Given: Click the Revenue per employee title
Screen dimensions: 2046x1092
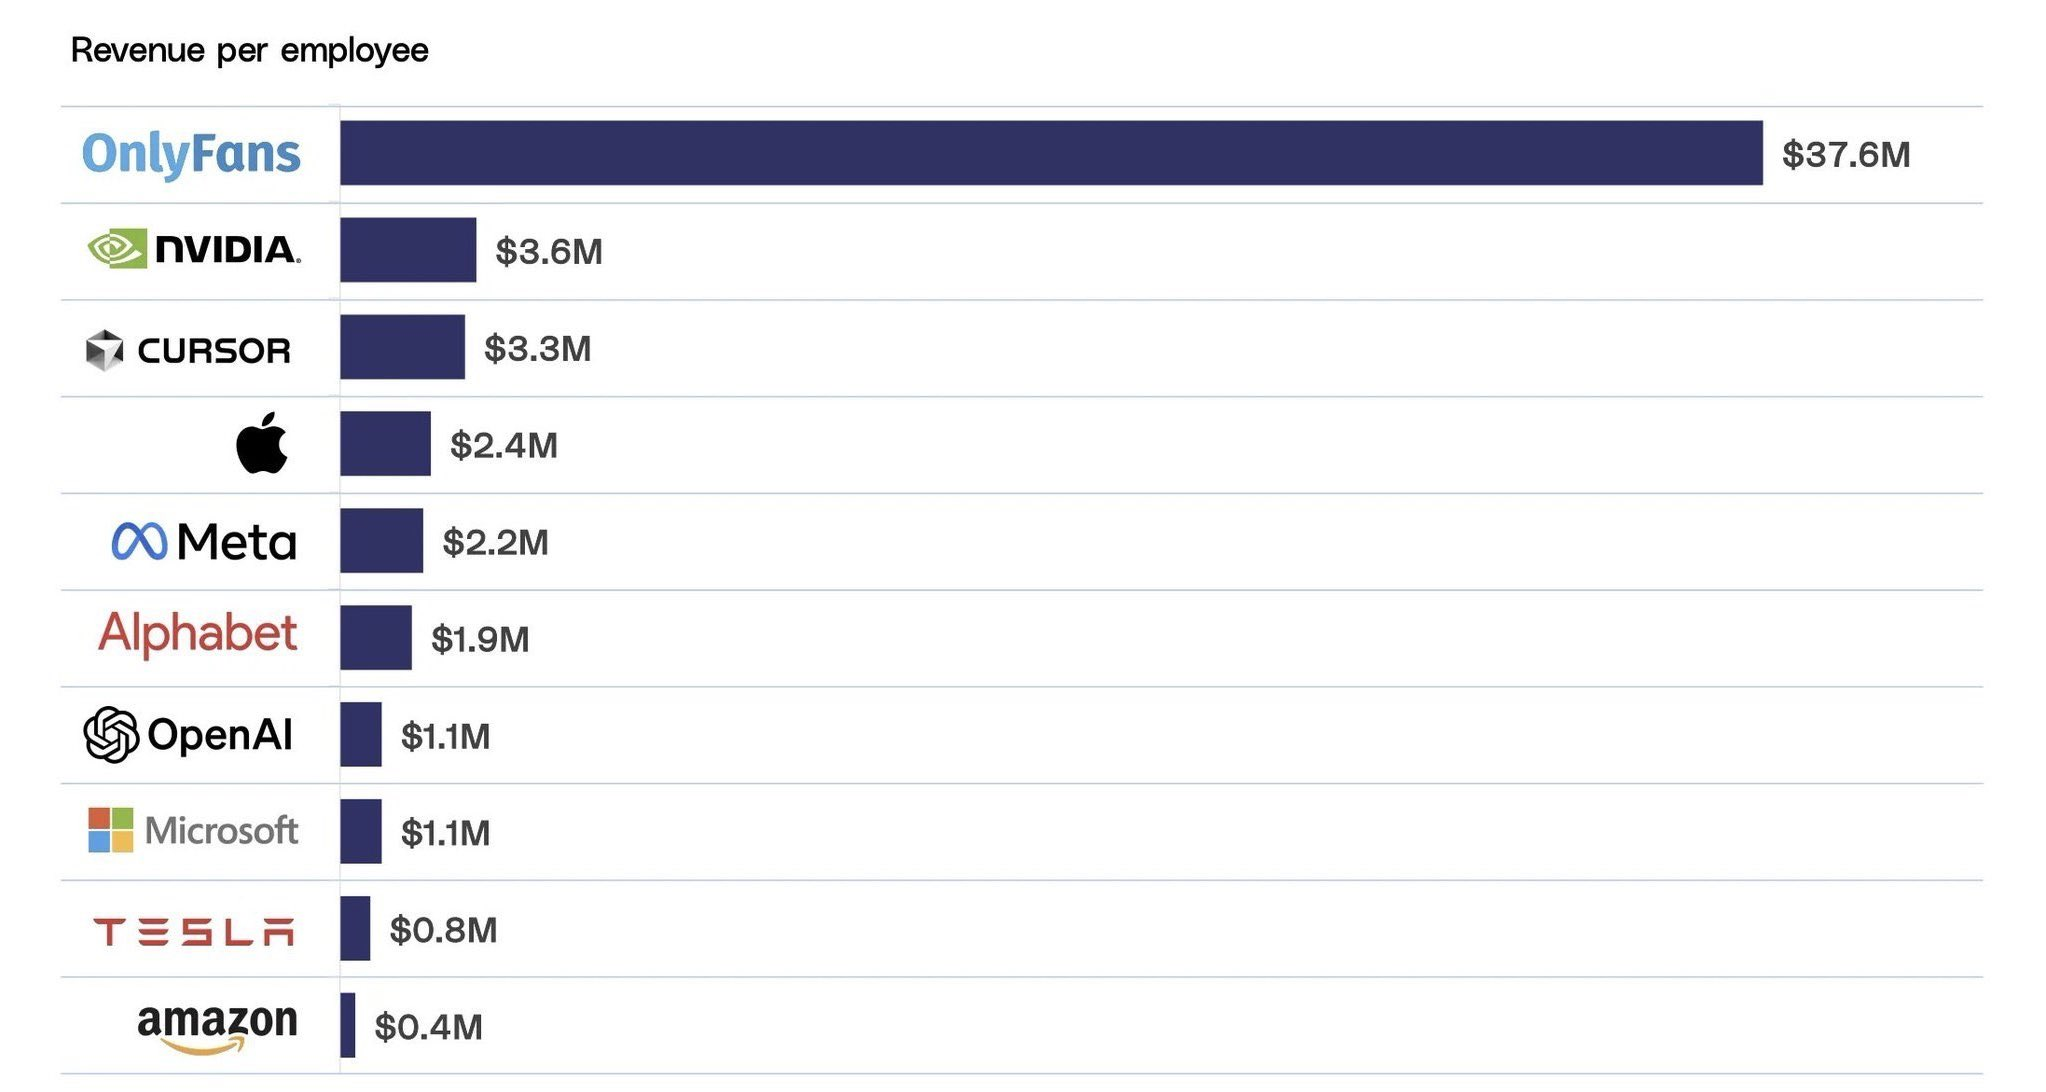Looking at the screenshot, I should (250, 50).
